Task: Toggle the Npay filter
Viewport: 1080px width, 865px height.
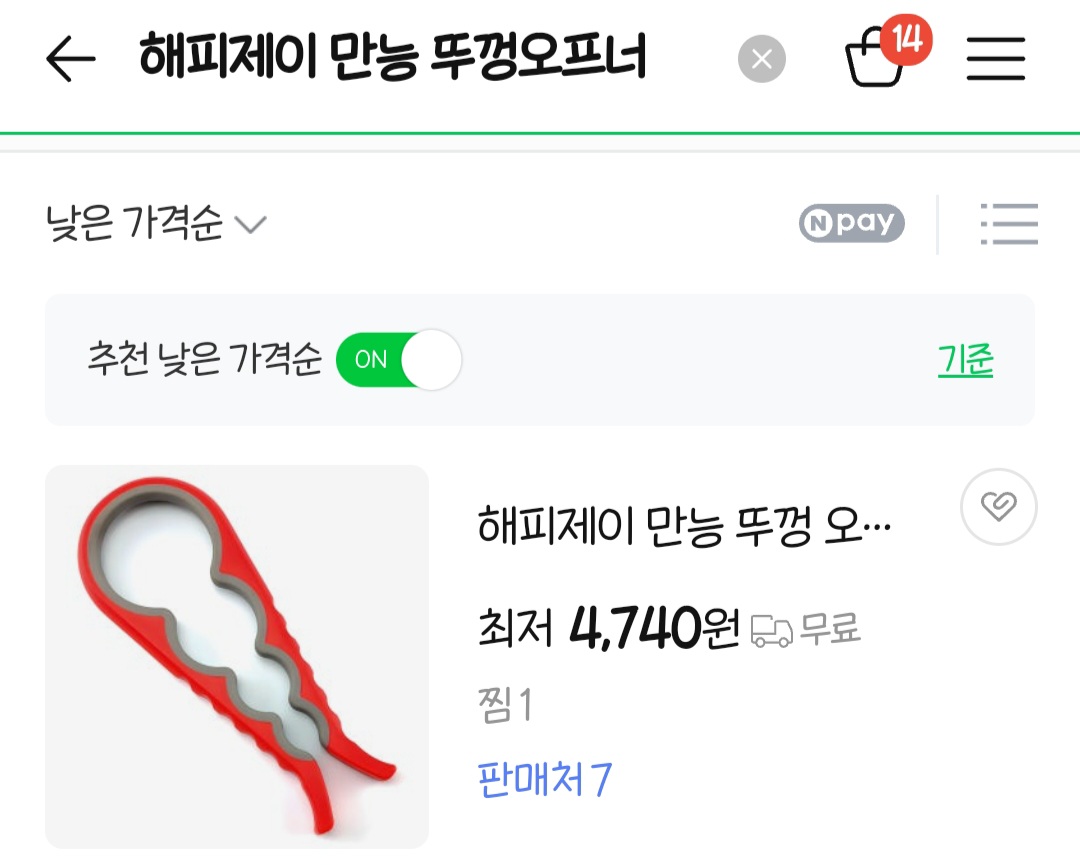Action: [x=851, y=223]
